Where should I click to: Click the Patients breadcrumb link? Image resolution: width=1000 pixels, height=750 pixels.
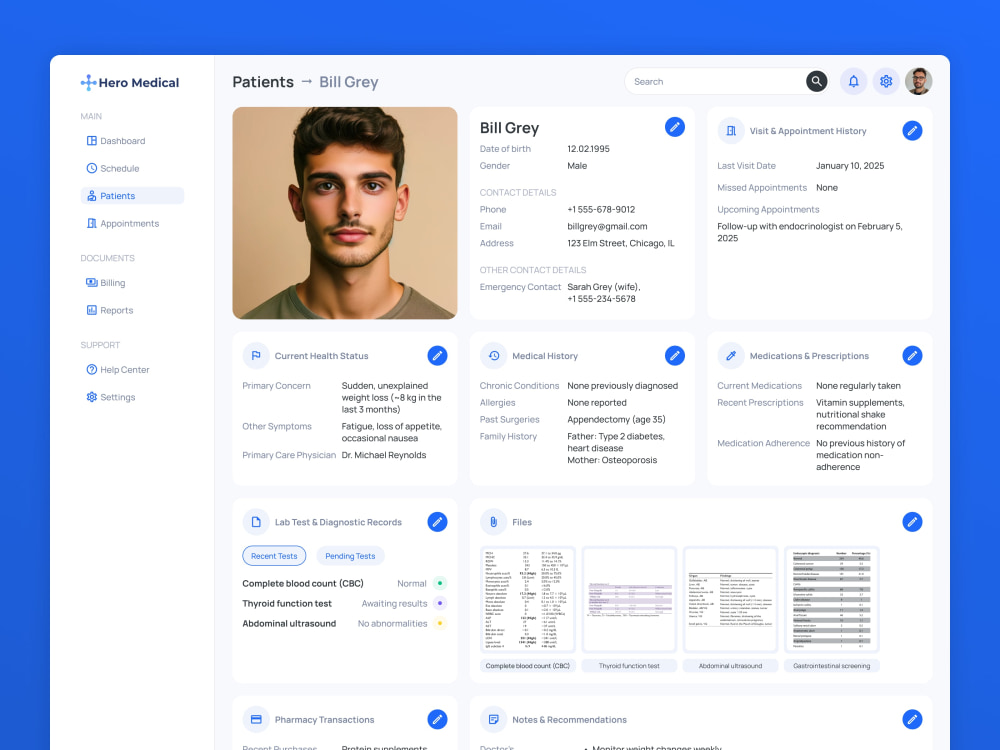(263, 82)
